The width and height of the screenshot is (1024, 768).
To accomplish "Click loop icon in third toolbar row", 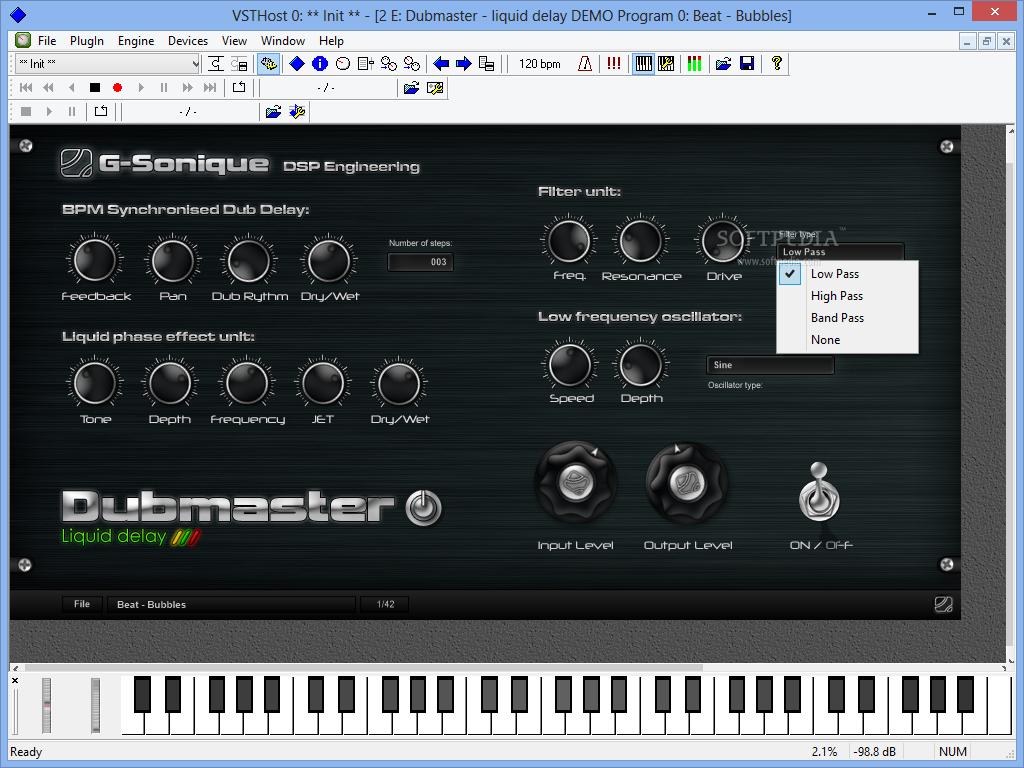I will tap(101, 112).
